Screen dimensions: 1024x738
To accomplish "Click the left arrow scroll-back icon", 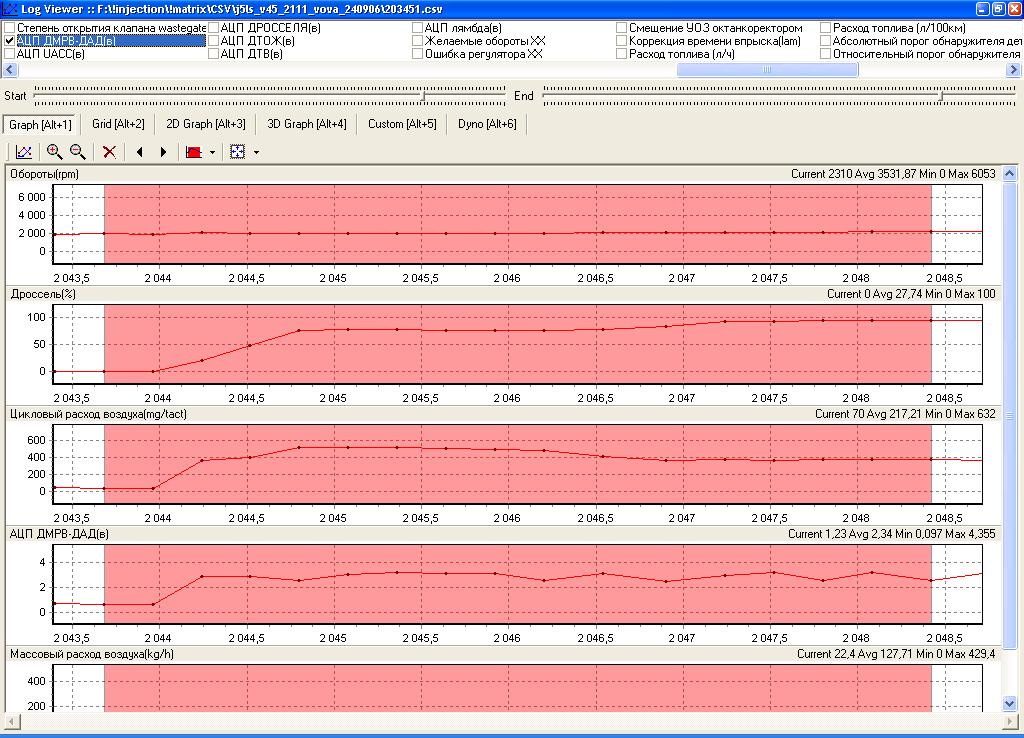I will point(139,152).
